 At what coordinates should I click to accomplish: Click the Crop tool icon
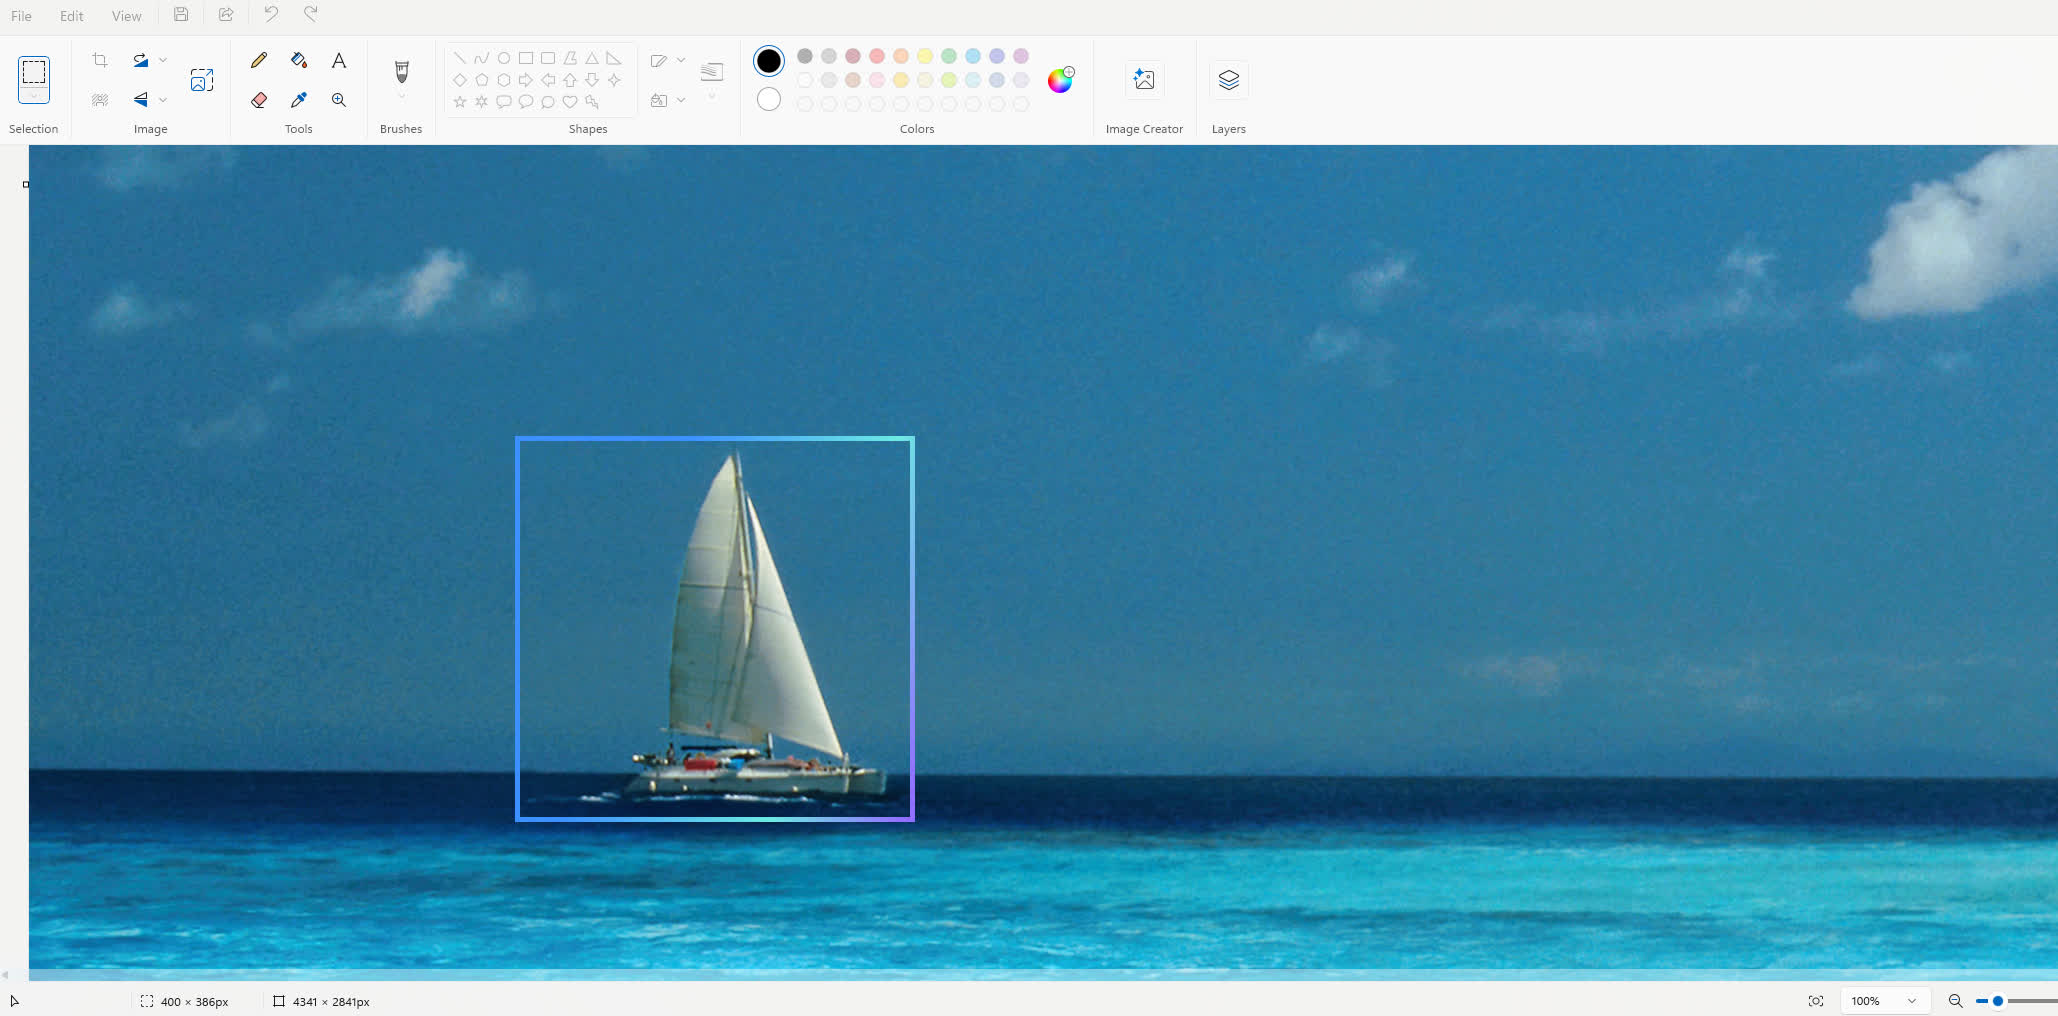point(100,60)
